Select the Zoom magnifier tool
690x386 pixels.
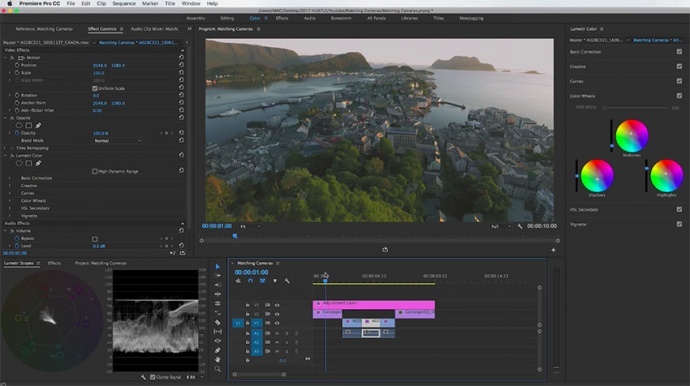(217, 369)
